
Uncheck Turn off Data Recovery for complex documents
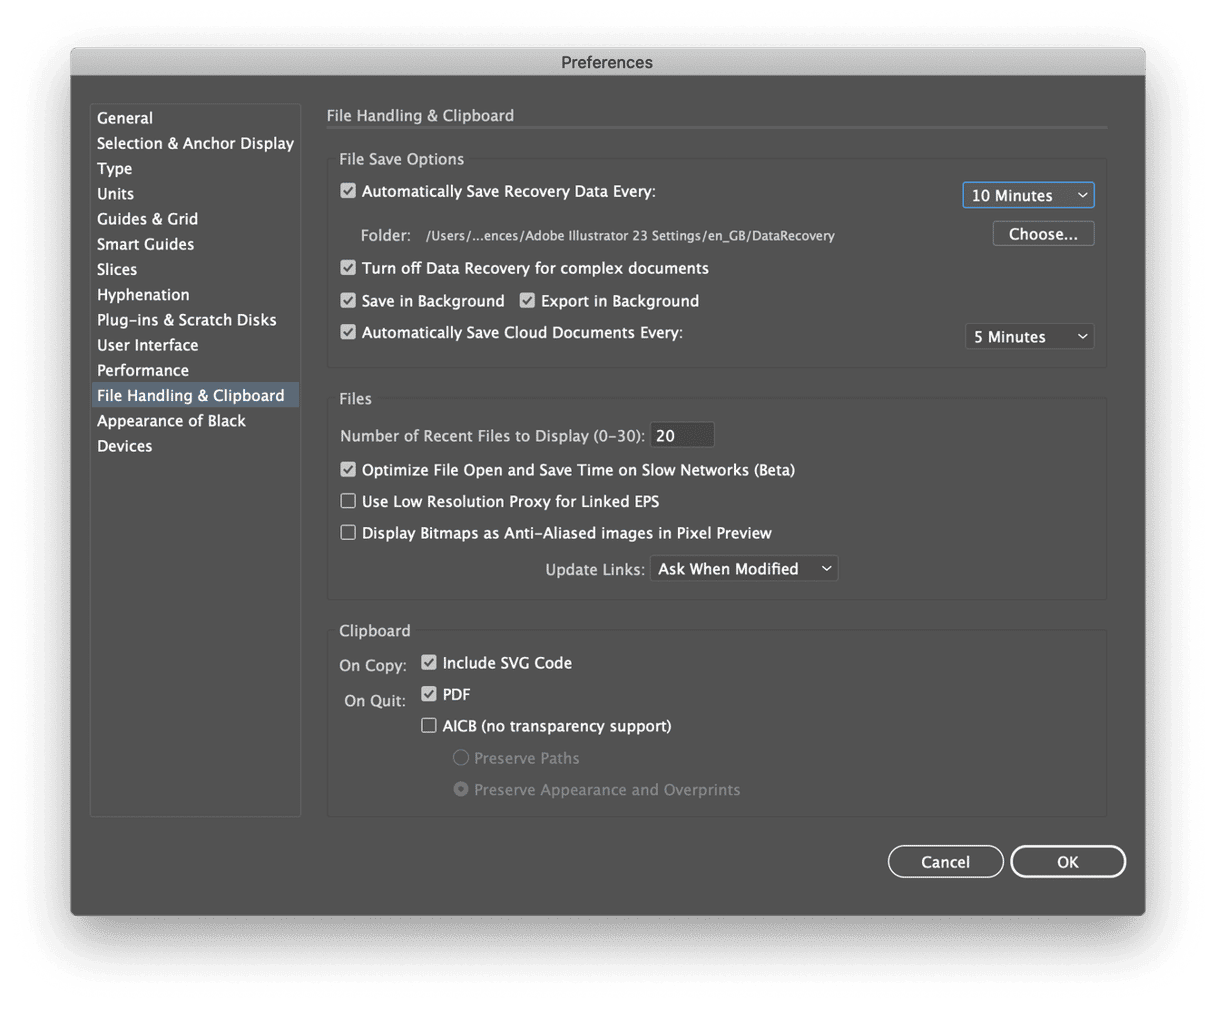click(347, 267)
